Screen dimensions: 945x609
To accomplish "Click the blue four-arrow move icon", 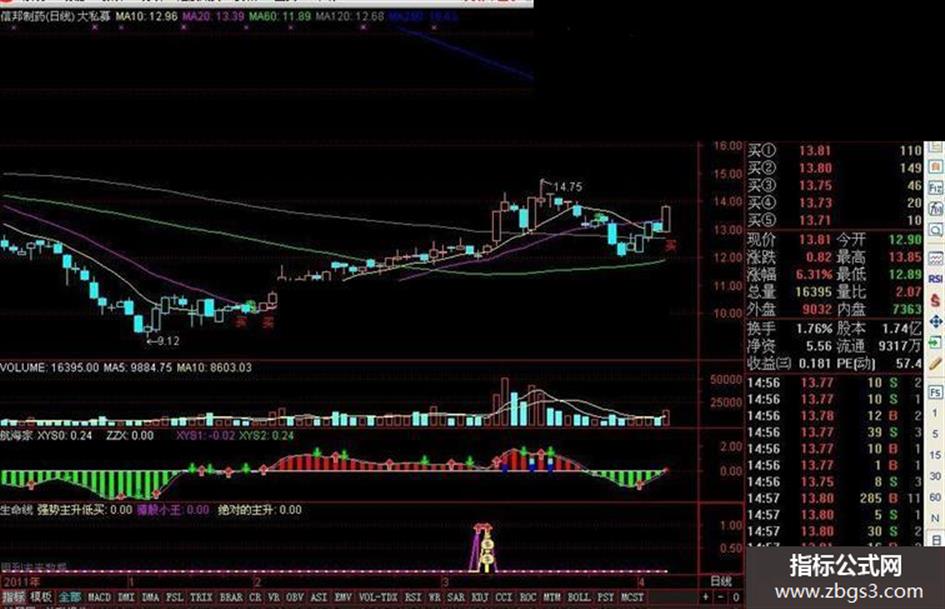I will (935, 321).
